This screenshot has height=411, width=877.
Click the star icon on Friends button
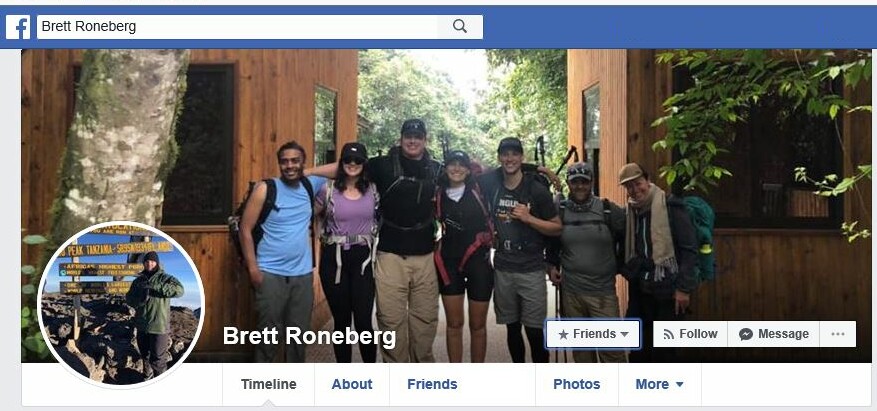click(x=563, y=334)
